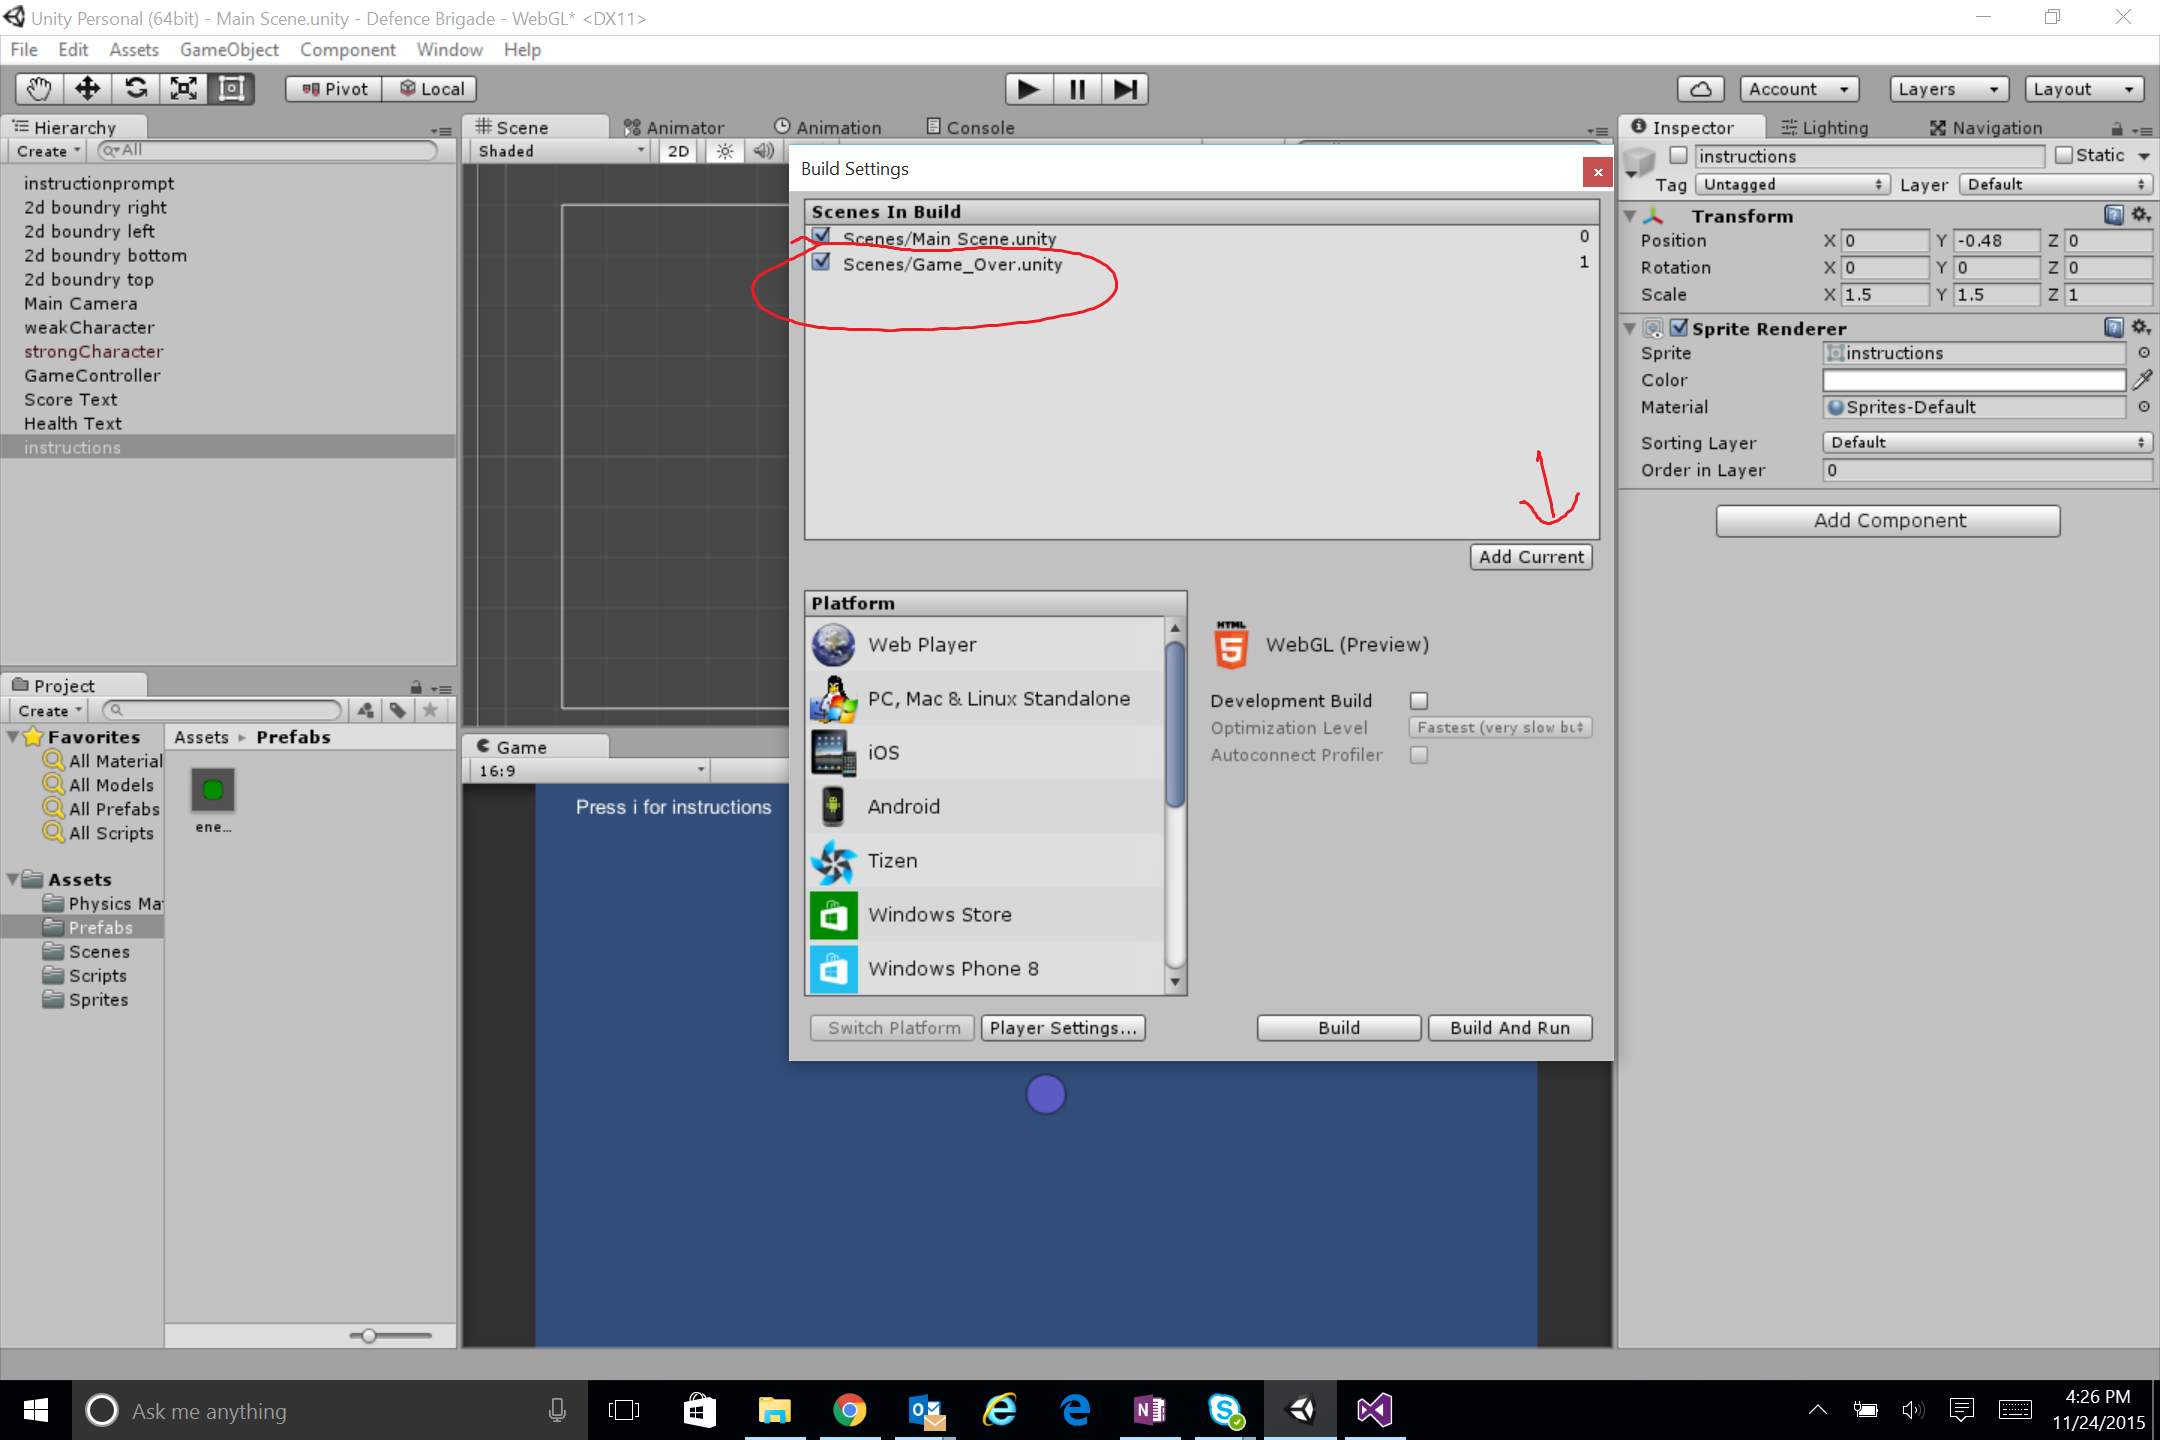Select Android platform
This screenshot has height=1440, width=2160.
coord(985,807)
